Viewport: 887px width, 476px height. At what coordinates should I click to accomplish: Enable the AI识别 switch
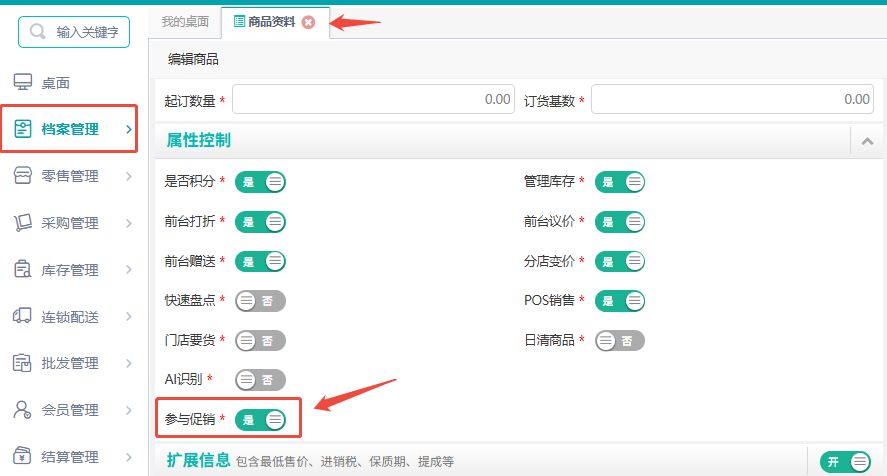[x=260, y=380]
